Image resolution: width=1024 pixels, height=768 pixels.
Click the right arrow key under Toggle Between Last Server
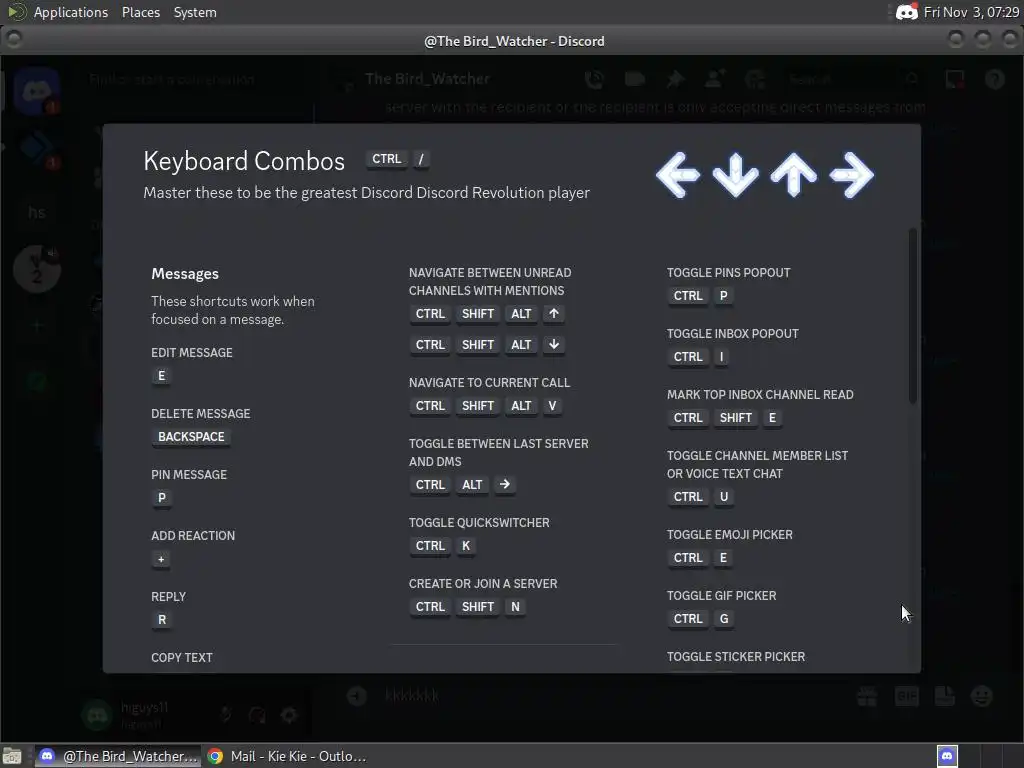(x=504, y=485)
